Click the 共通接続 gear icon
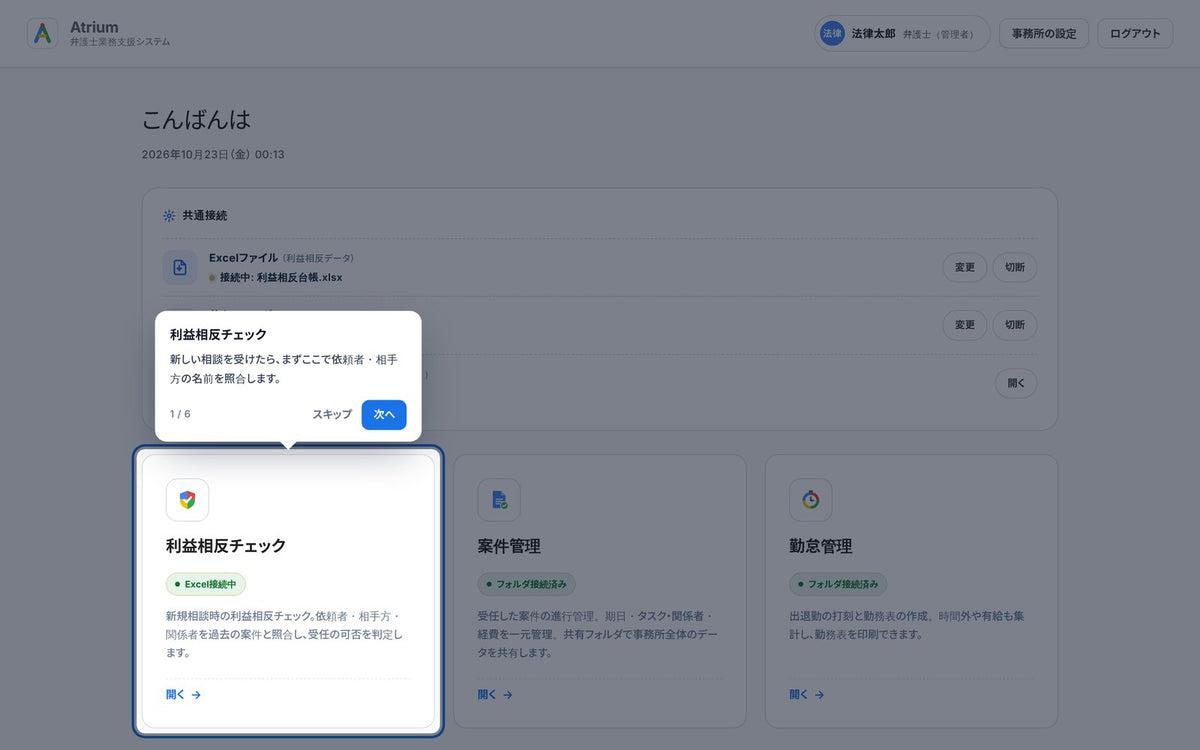The image size is (1200, 750). (169, 216)
